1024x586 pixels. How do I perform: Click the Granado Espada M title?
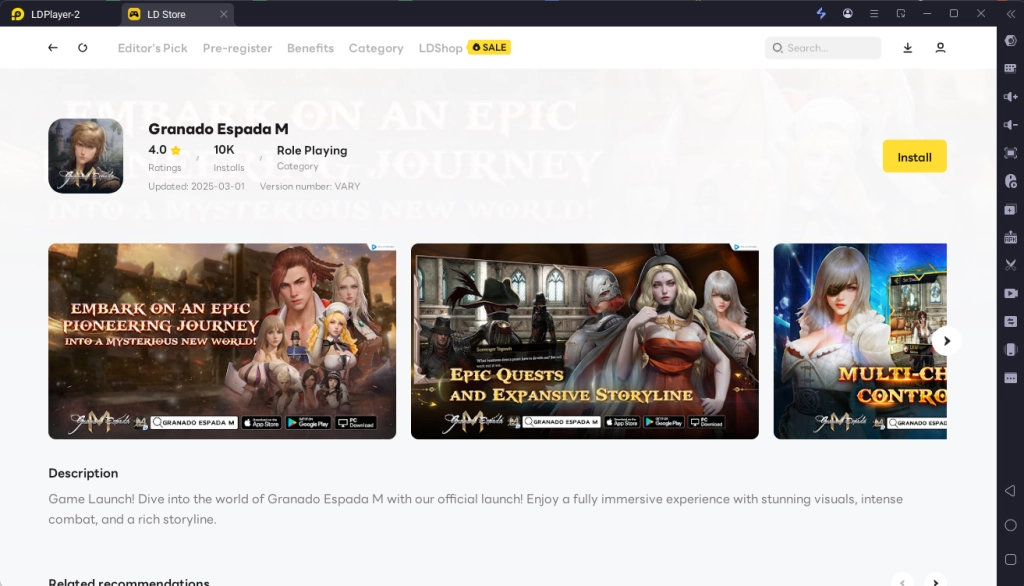218,129
